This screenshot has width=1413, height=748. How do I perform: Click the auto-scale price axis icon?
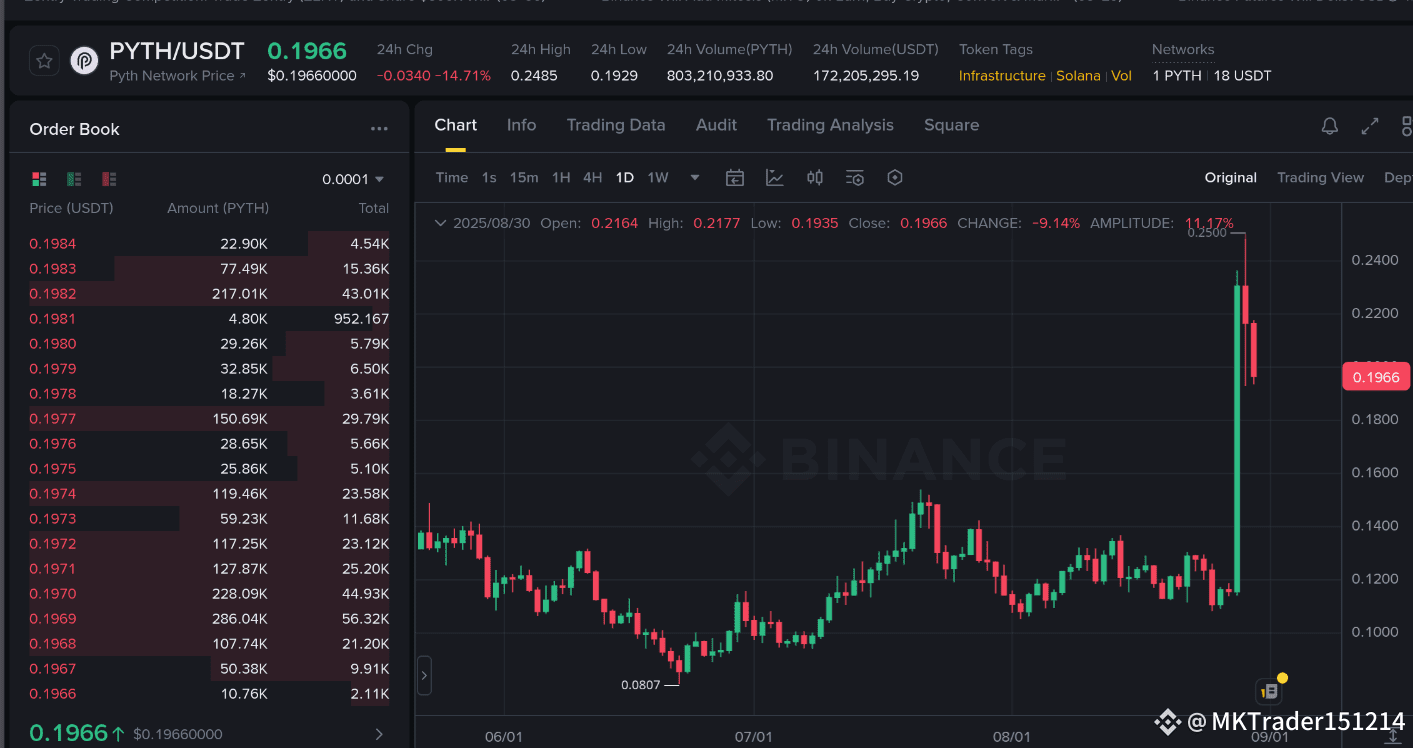coord(1394,736)
